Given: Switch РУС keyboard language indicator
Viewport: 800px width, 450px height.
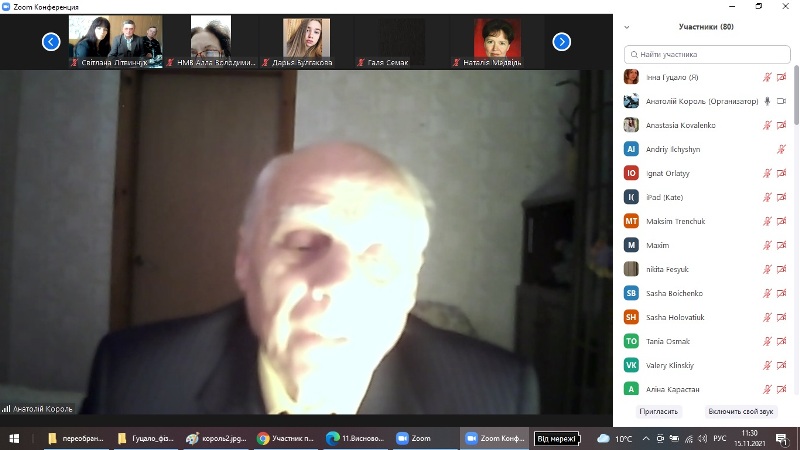Looking at the screenshot, I should point(719,439).
